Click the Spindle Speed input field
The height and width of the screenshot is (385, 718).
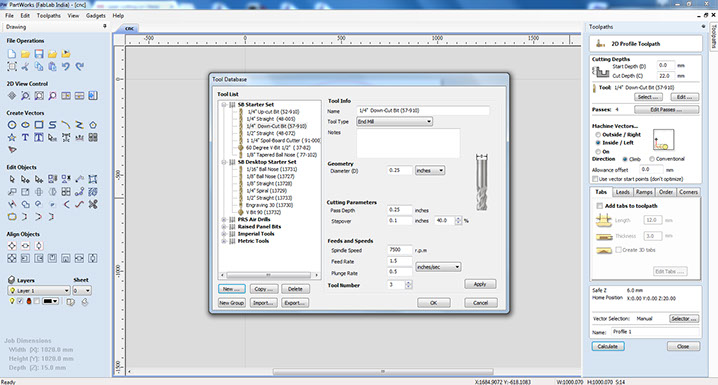(x=400, y=250)
